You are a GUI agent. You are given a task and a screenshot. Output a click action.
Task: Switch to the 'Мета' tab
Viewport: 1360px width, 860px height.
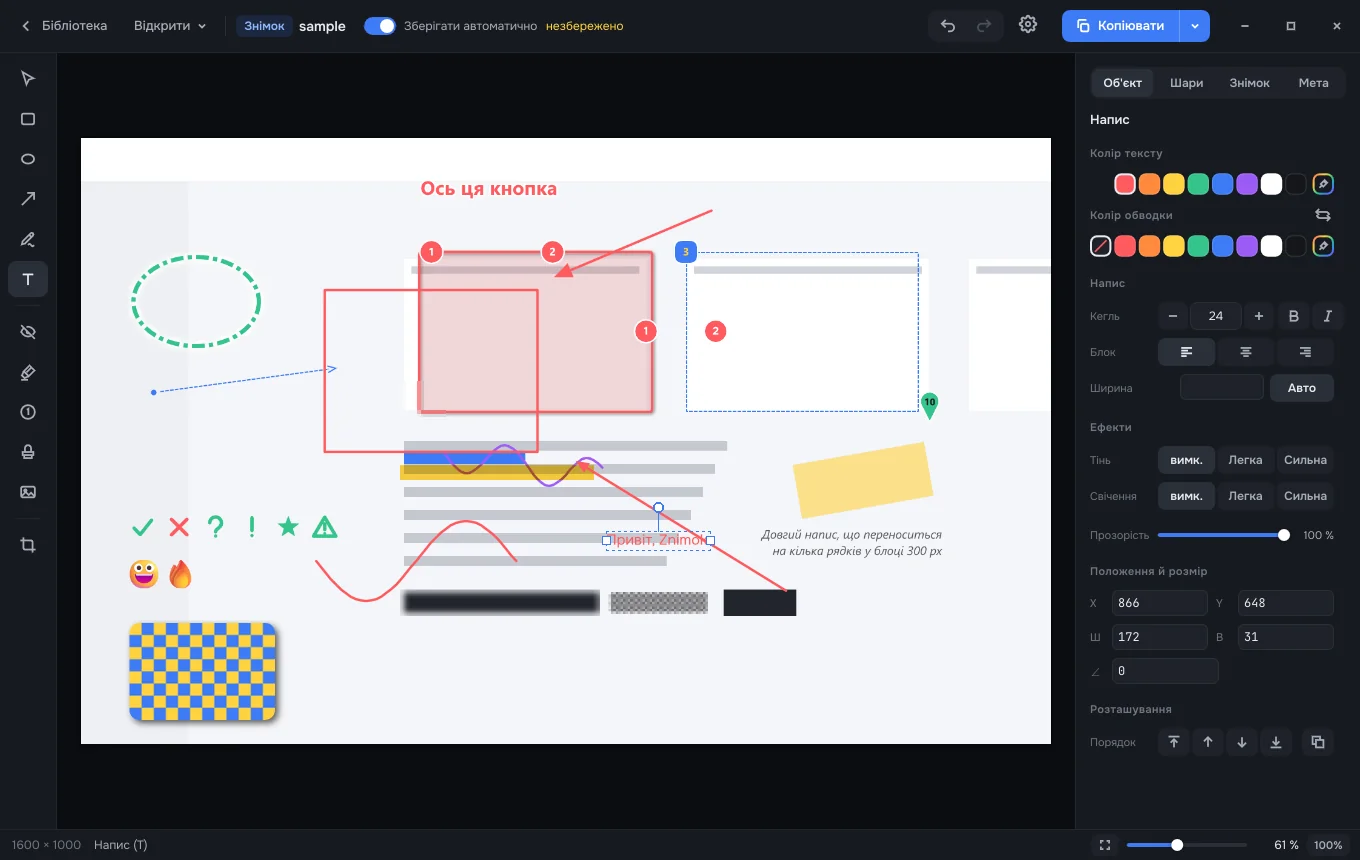tap(1313, 83)
